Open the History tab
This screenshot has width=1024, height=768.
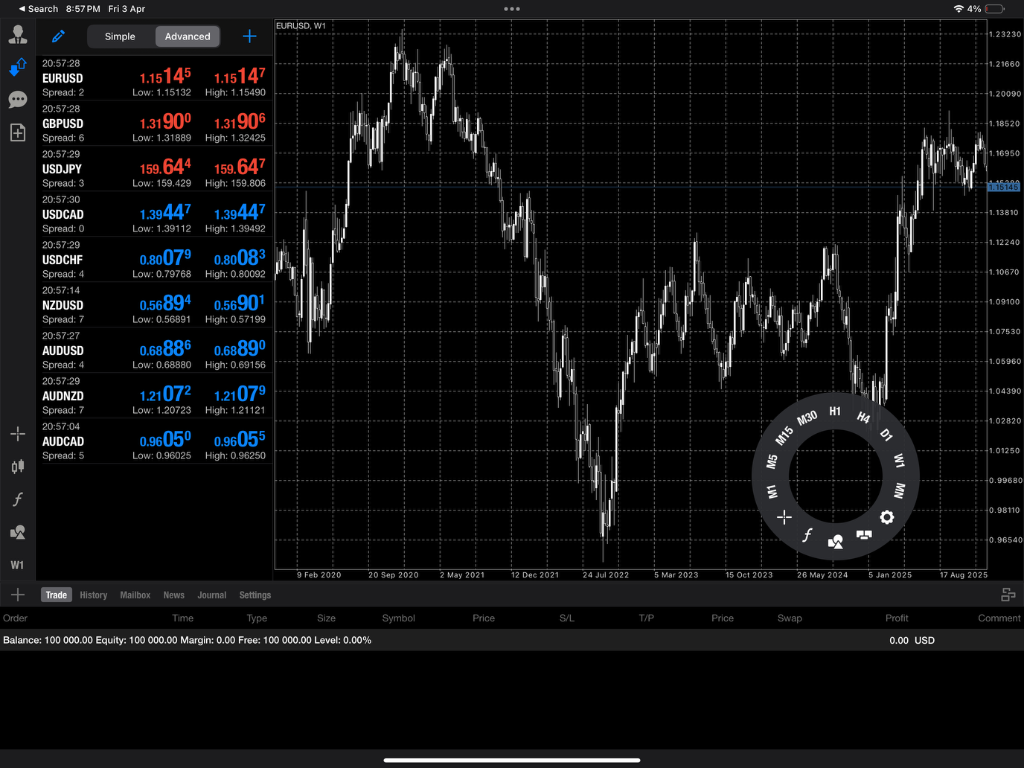pos(93,595)
